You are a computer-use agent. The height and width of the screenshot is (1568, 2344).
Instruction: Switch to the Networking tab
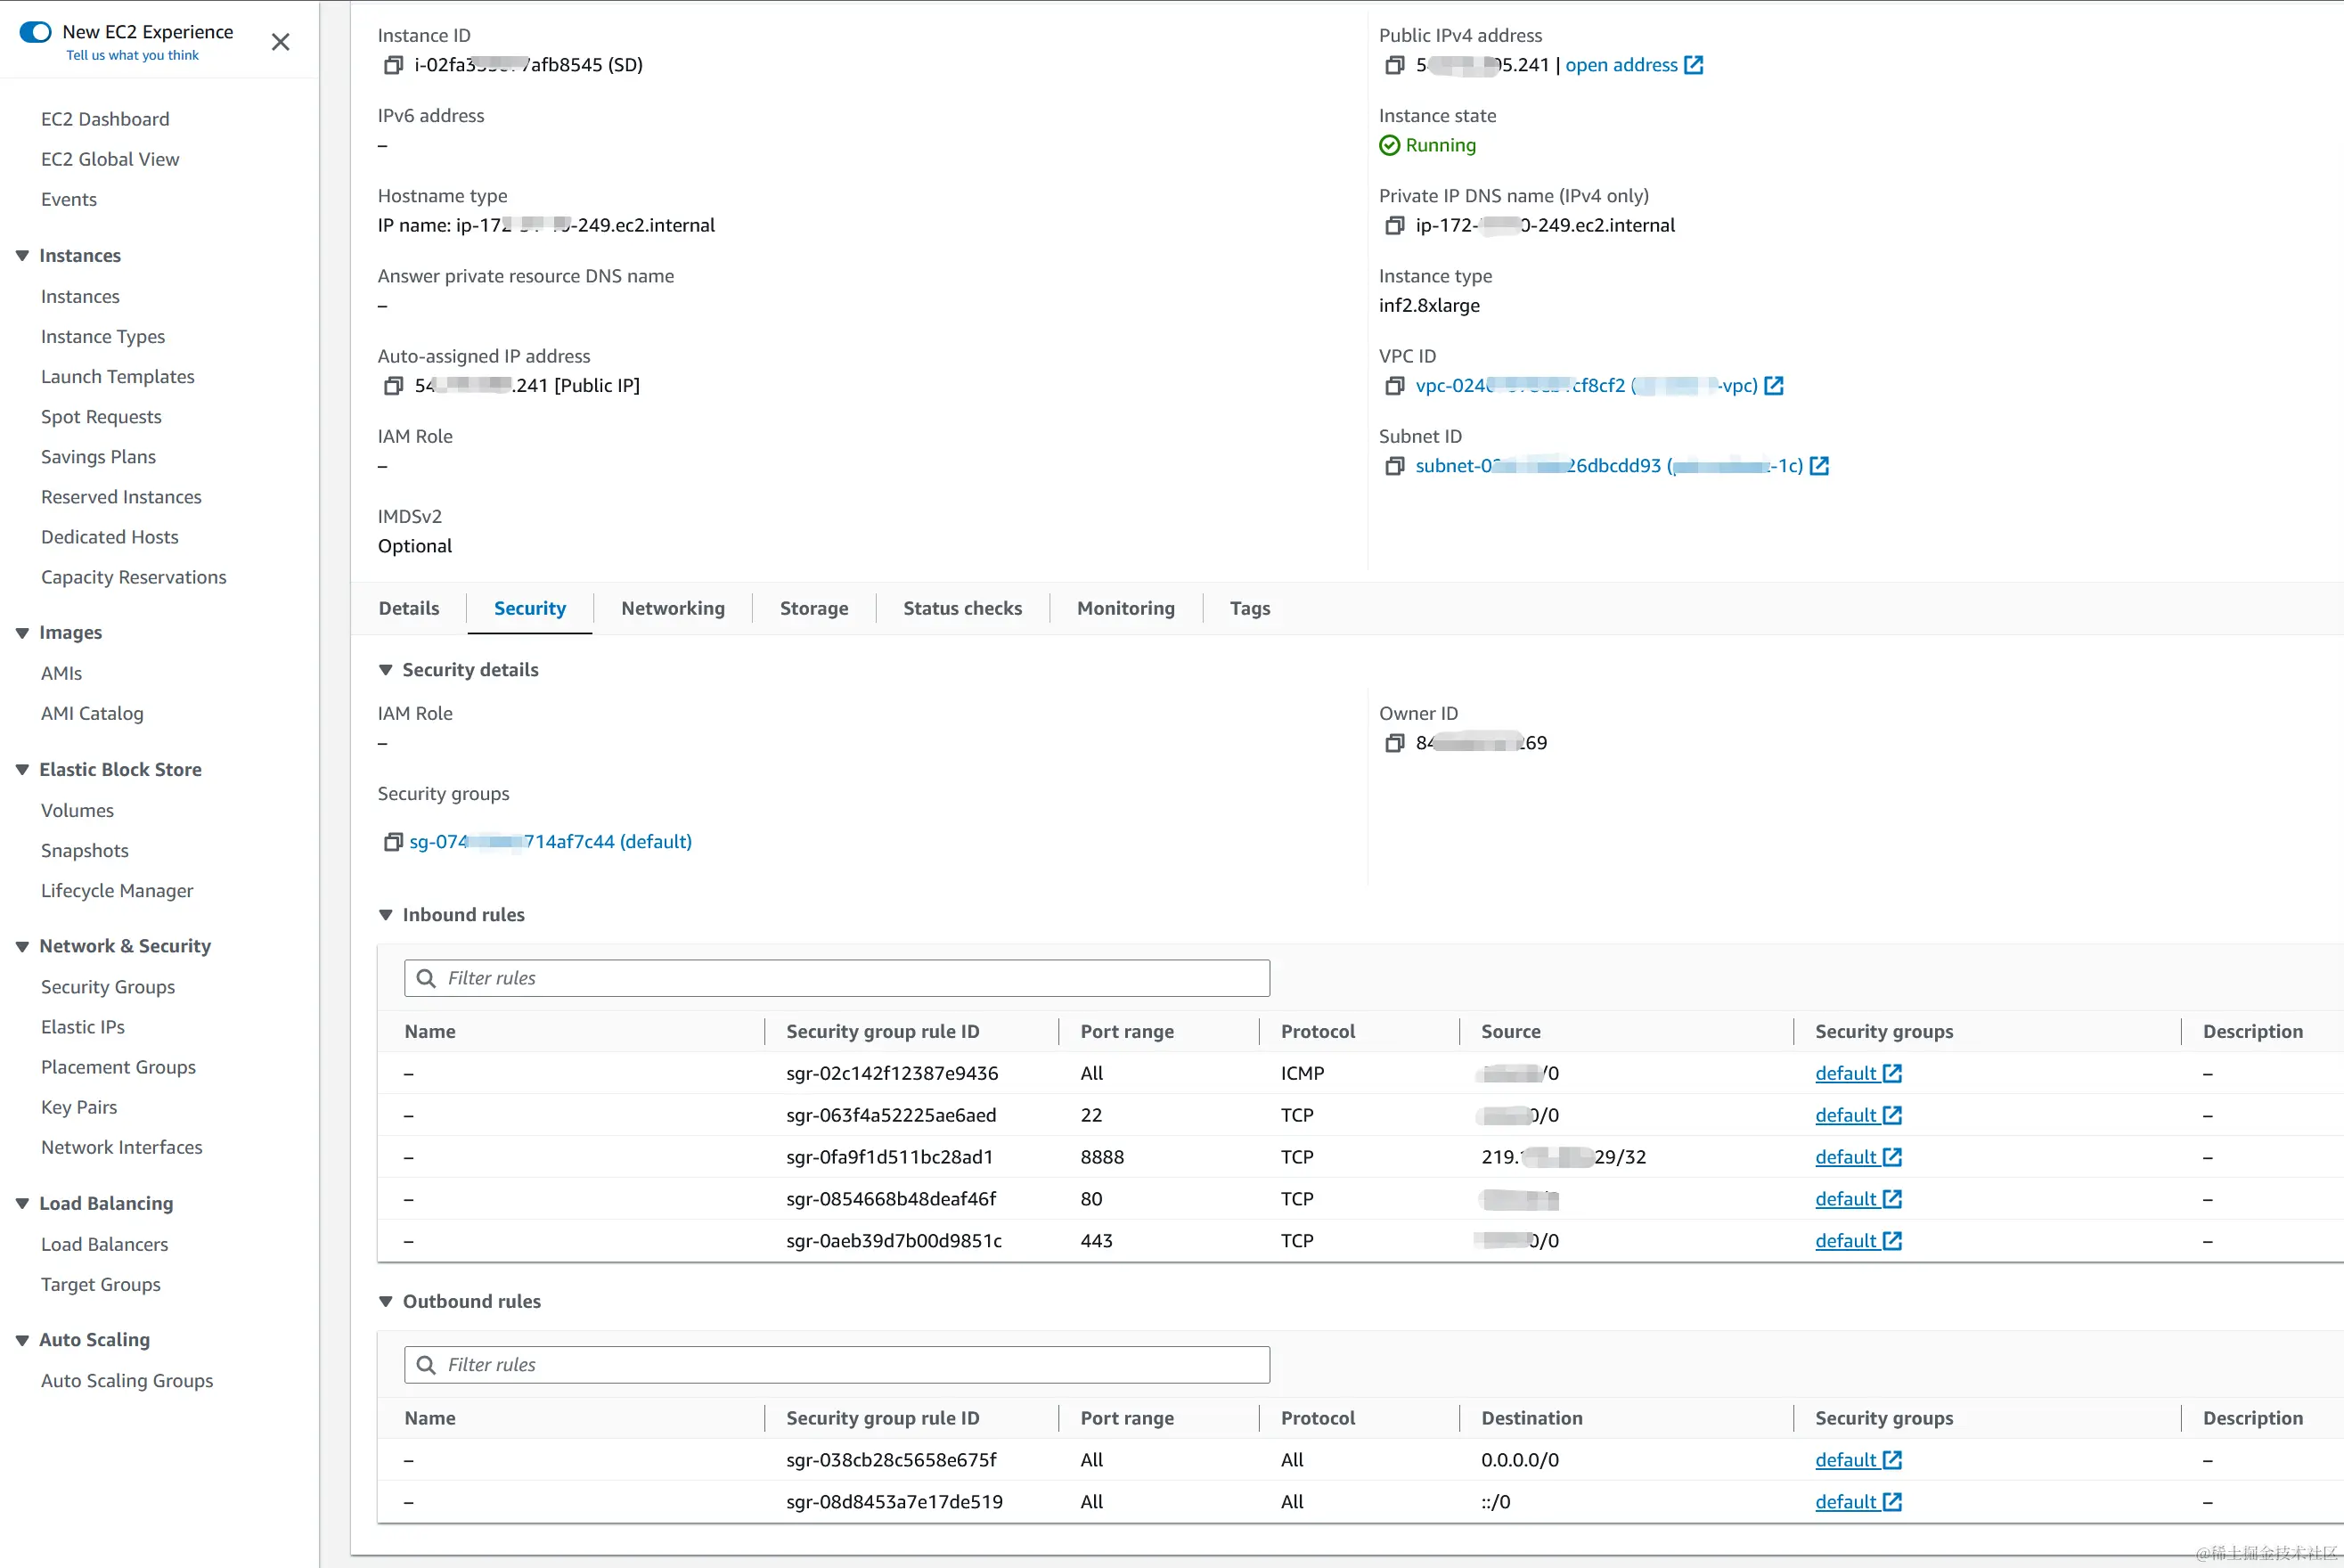pyautogui.click(x=673, y=608)
